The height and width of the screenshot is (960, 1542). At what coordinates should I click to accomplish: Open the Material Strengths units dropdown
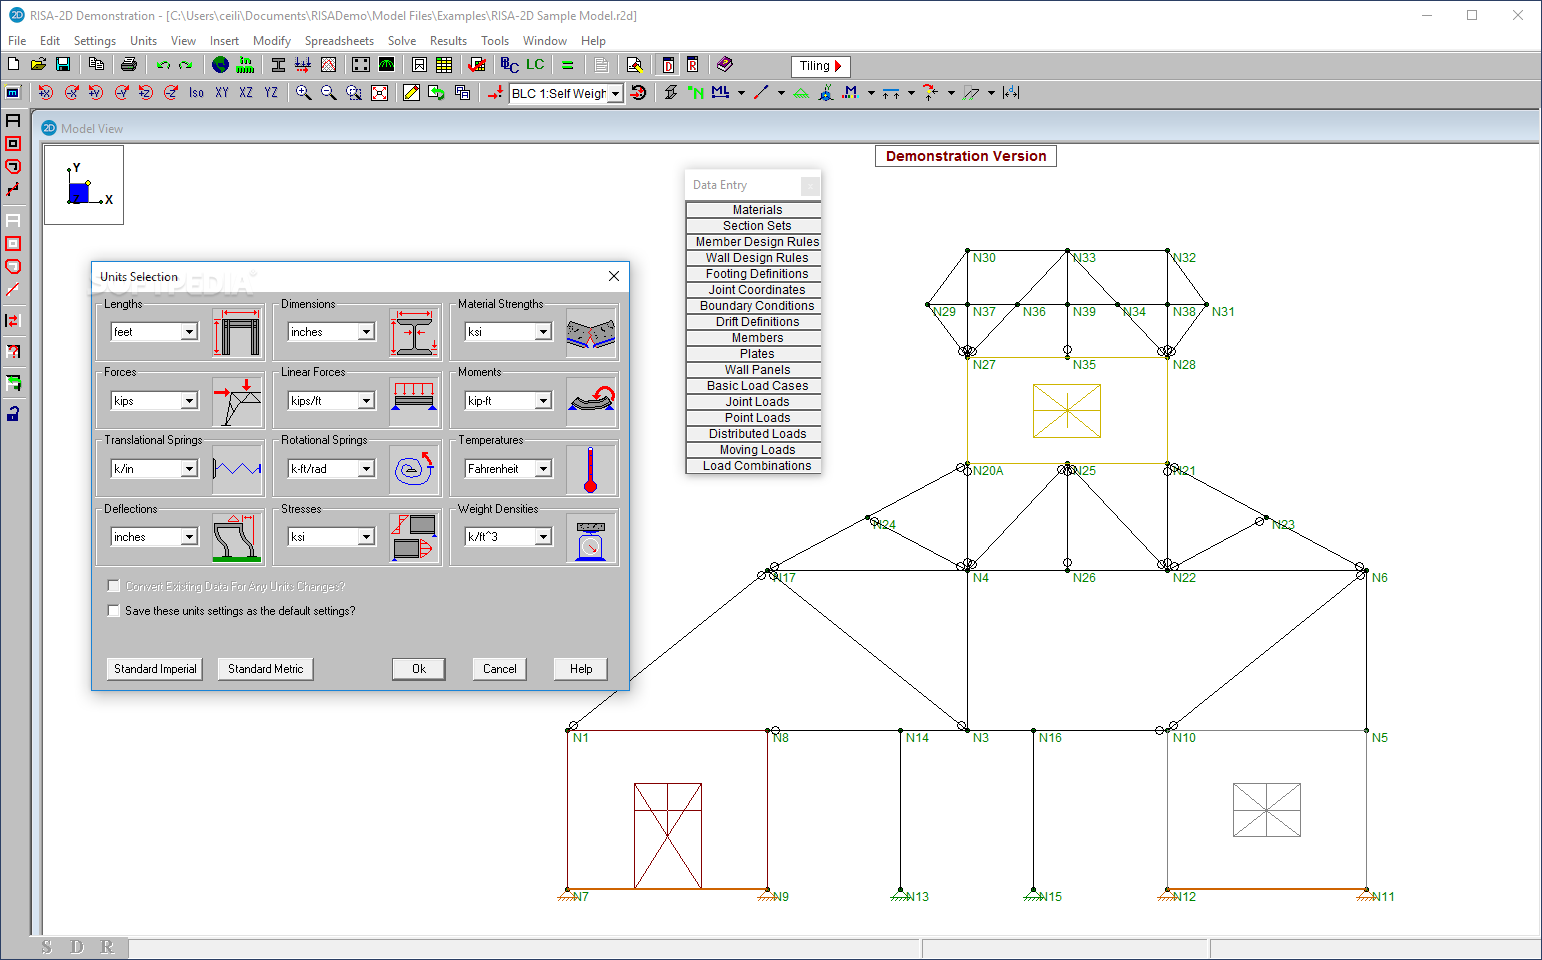pos(543,332)
